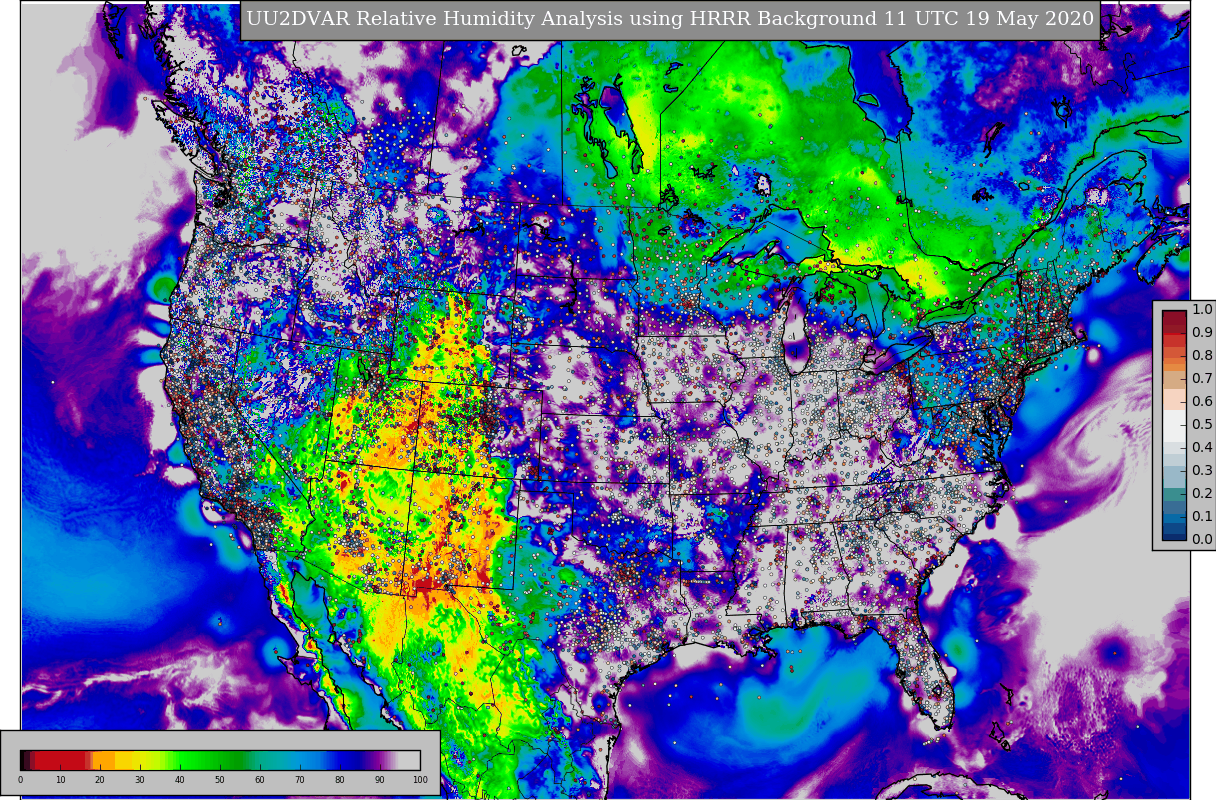Click the 60 tick label on humidity colorbar
This screenshot has height=800, width=1216.
260,780
